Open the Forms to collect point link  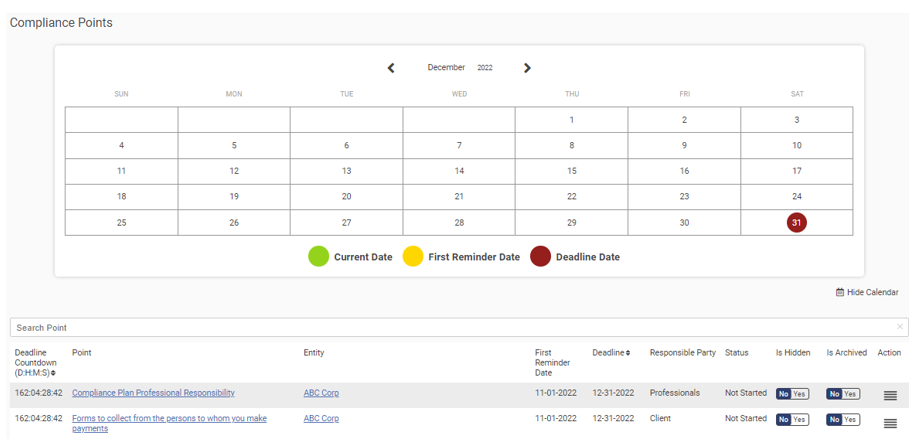coord(169,419)
